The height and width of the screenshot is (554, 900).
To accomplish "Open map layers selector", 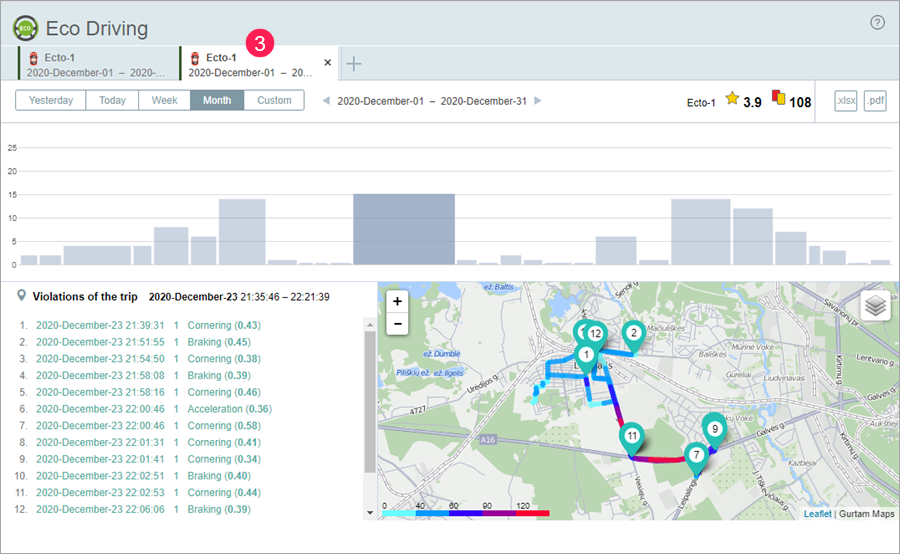I will [x=875, y=306].
